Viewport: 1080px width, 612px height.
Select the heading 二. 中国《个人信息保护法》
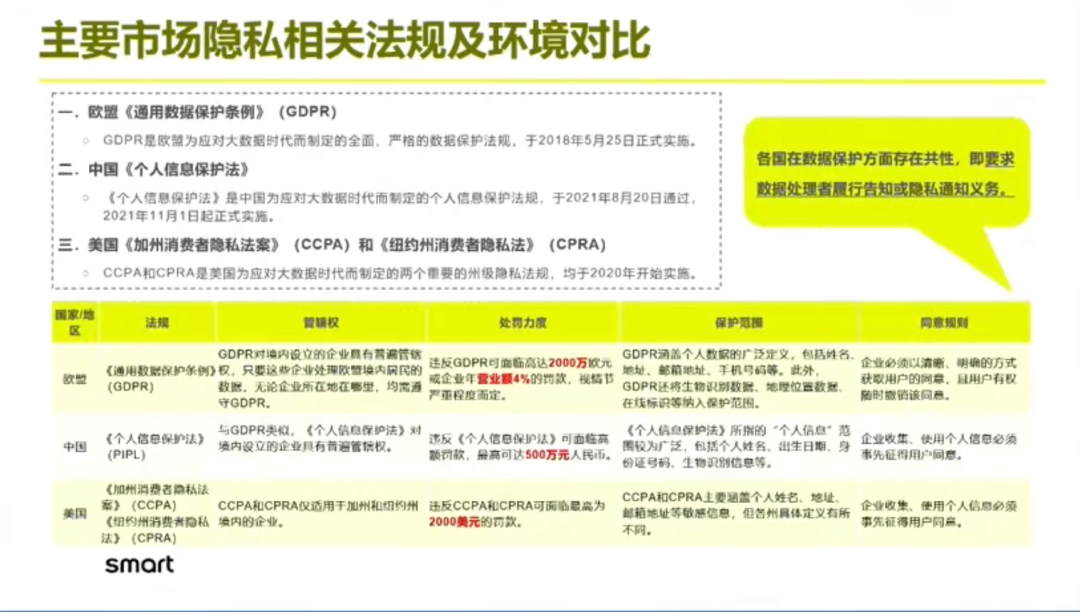[x=154, y=169]
